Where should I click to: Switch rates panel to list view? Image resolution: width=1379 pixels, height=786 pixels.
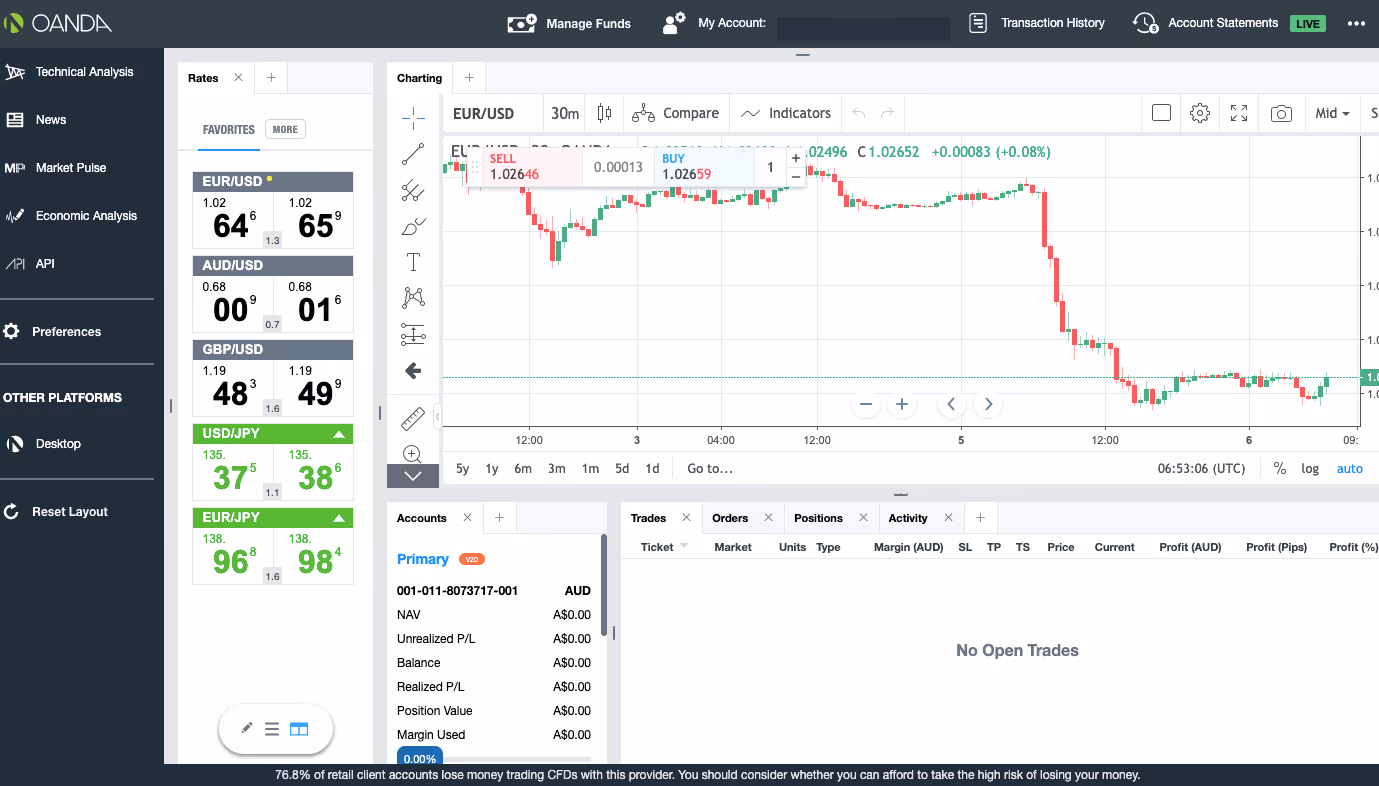(272, 729)
